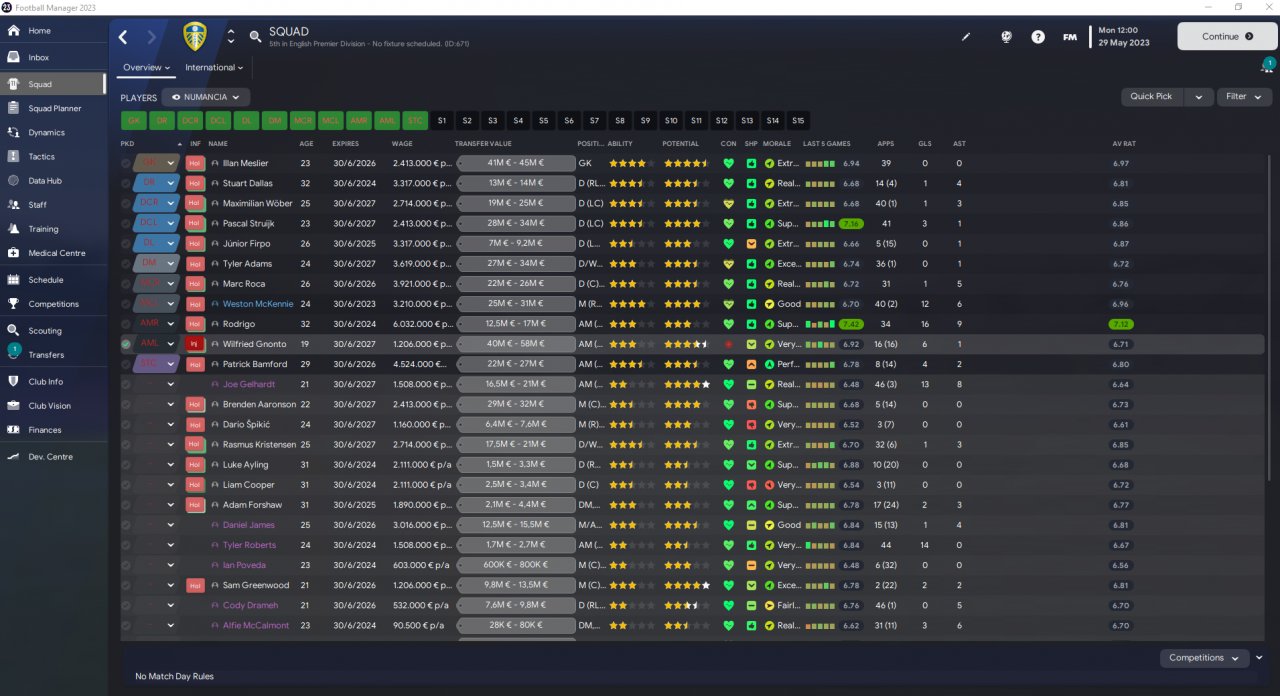Click the Tactics sidebar icon
Image resolution: width=1280 pixels, height=696 pixels.
pyautogui.click(x=14, y=156)
